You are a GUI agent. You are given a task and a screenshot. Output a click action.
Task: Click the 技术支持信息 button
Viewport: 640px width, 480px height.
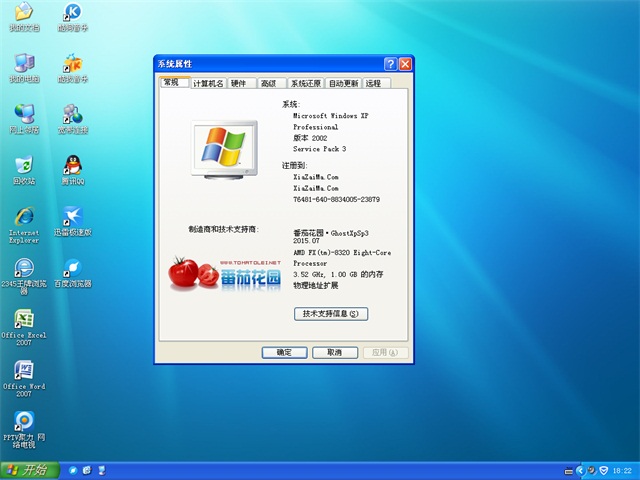click(x=330, y=314)
